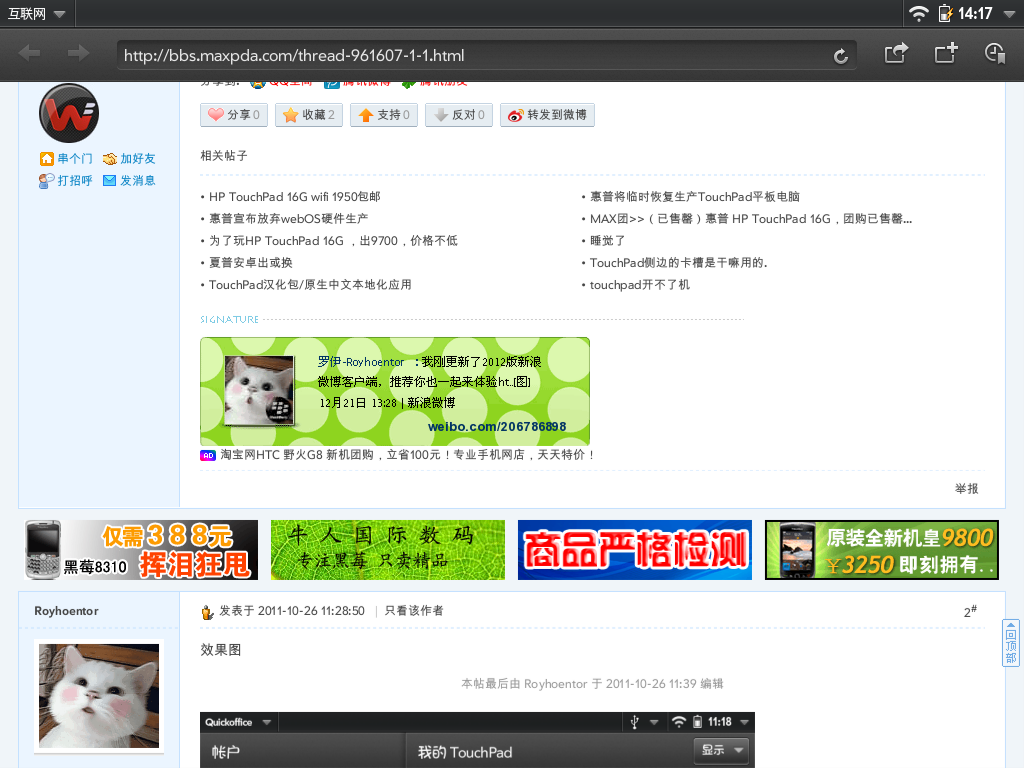Click the 分享 heart button

(234, 115)
